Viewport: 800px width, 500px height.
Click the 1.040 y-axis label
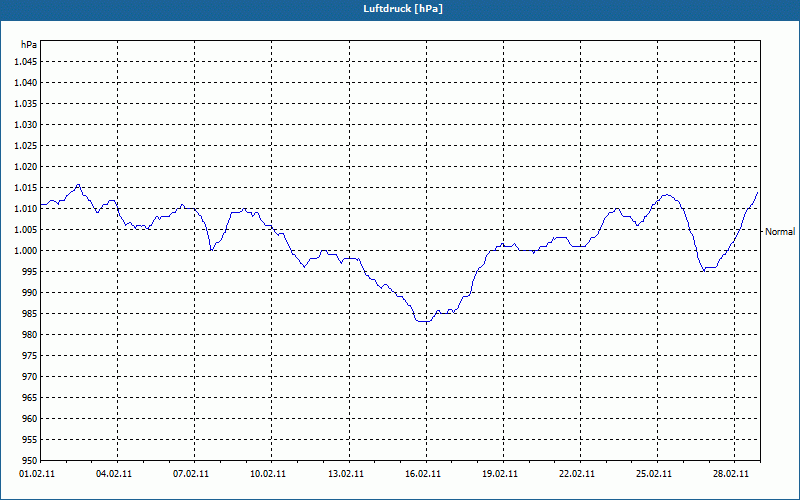(26, 83)
